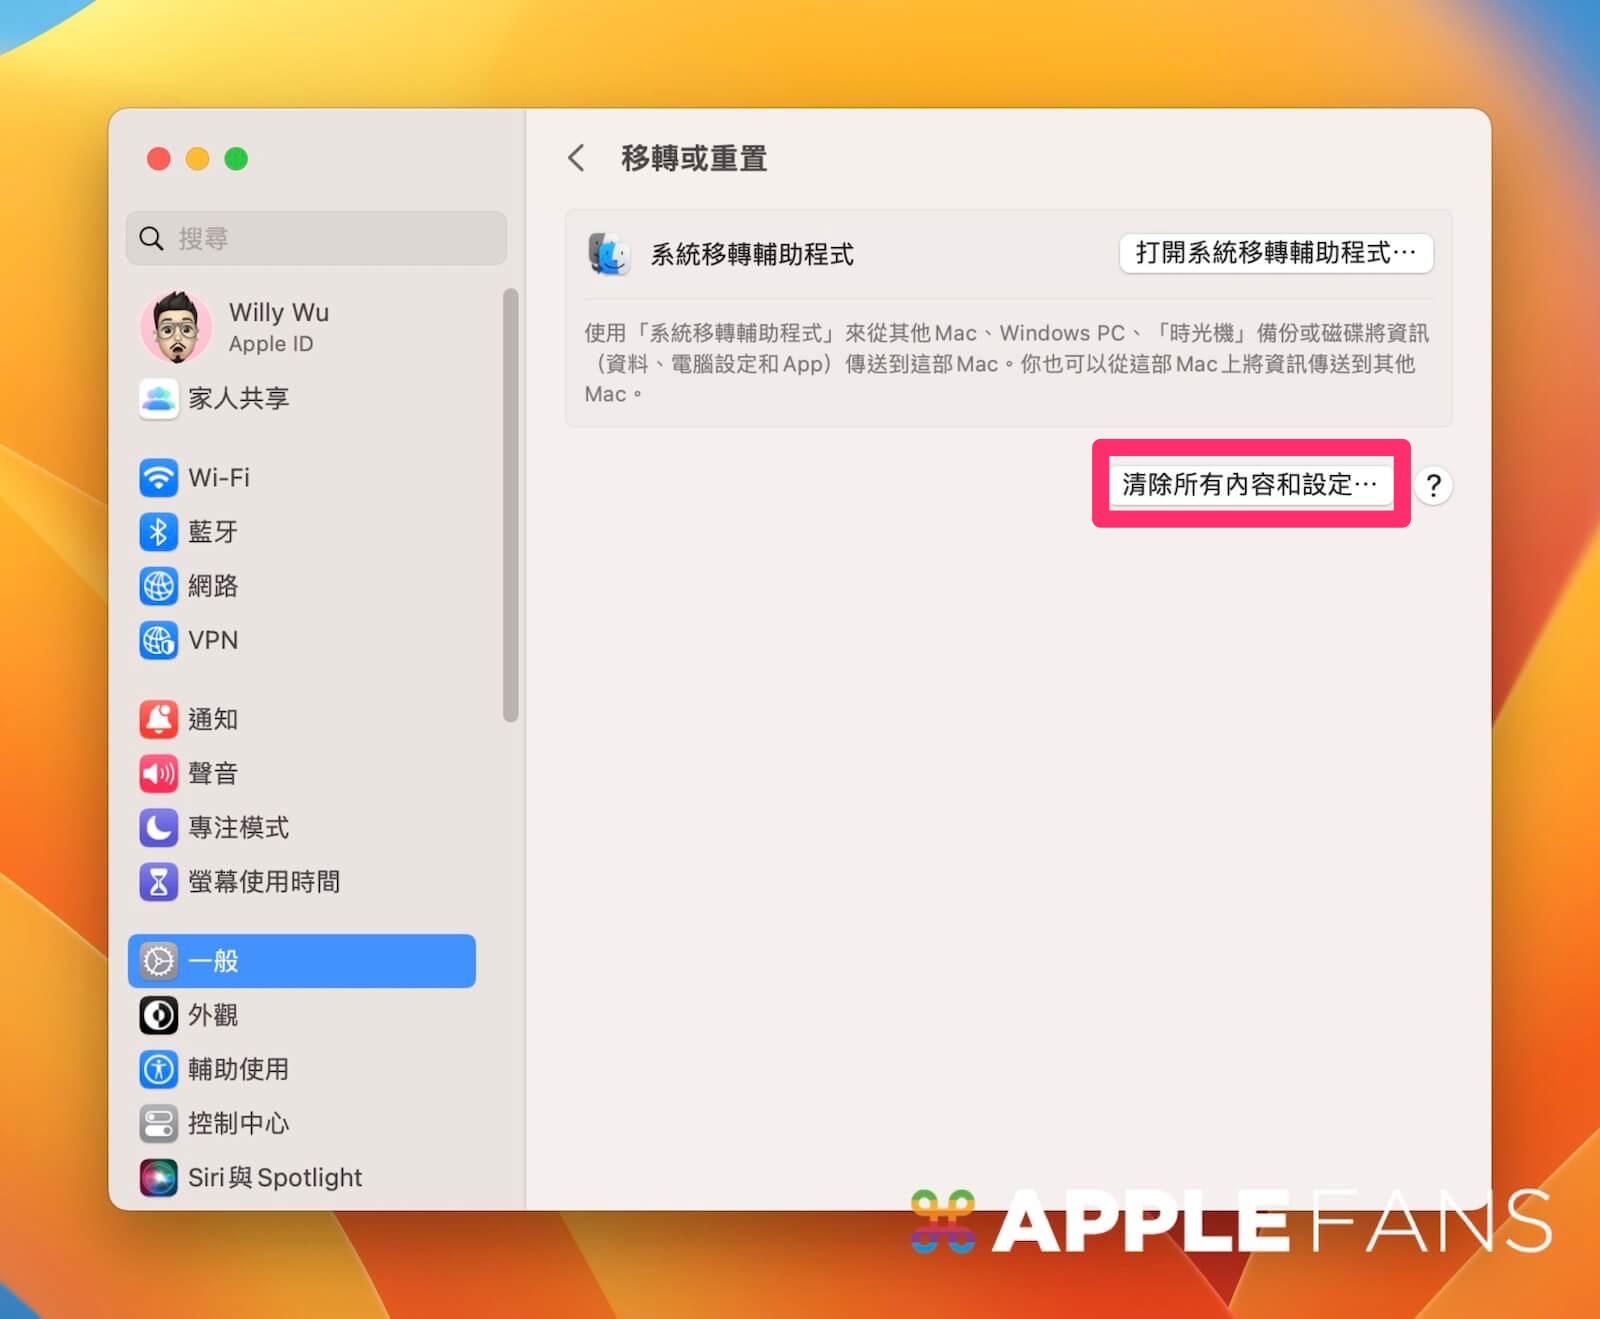Screen dimensions: 1600x1319
Task: Select the 通知 bell icon
Action: coord(160,719)
